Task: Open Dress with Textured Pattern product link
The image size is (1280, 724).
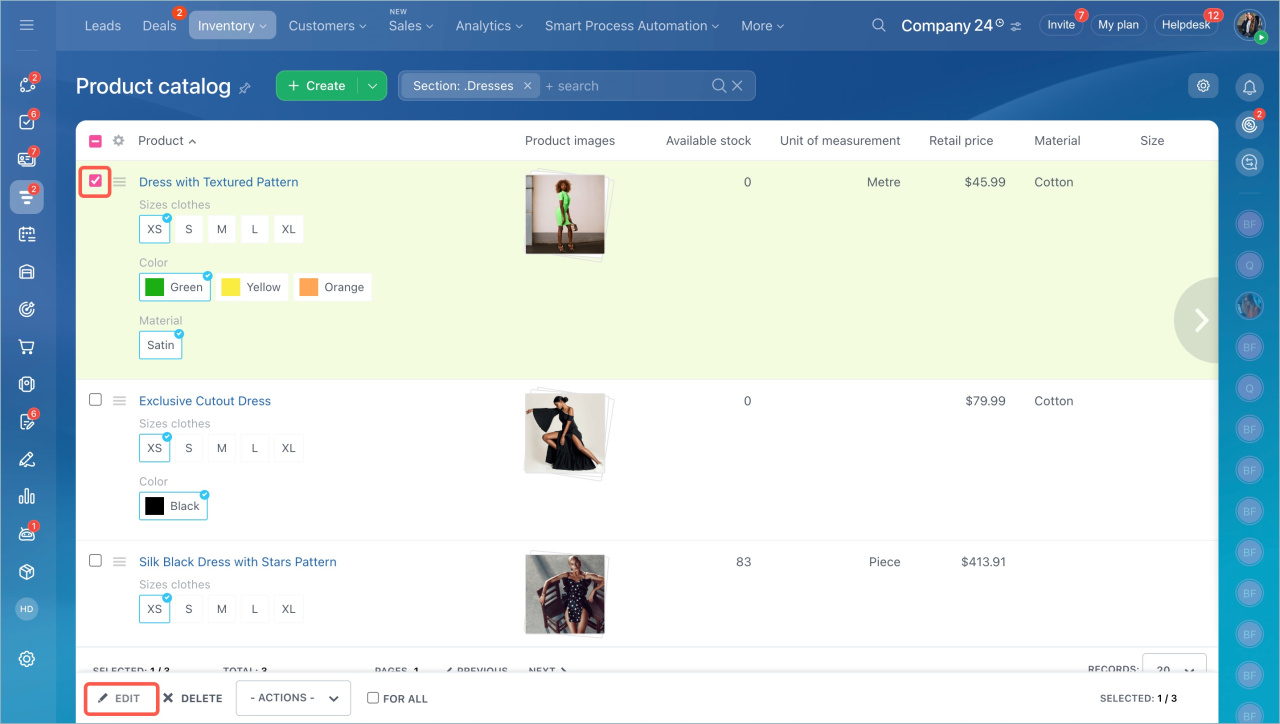Action: click(219, 182)
